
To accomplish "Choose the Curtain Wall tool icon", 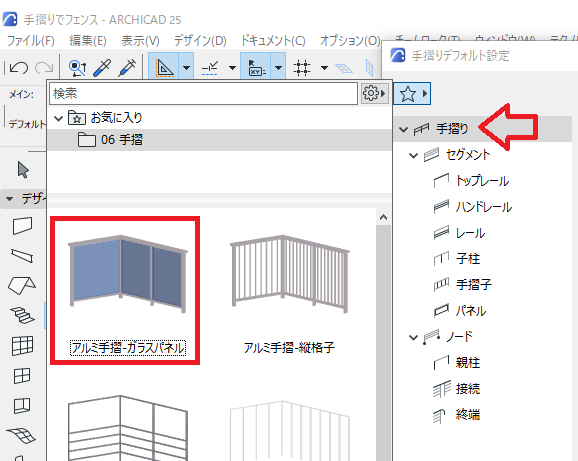I will point(22,346).
